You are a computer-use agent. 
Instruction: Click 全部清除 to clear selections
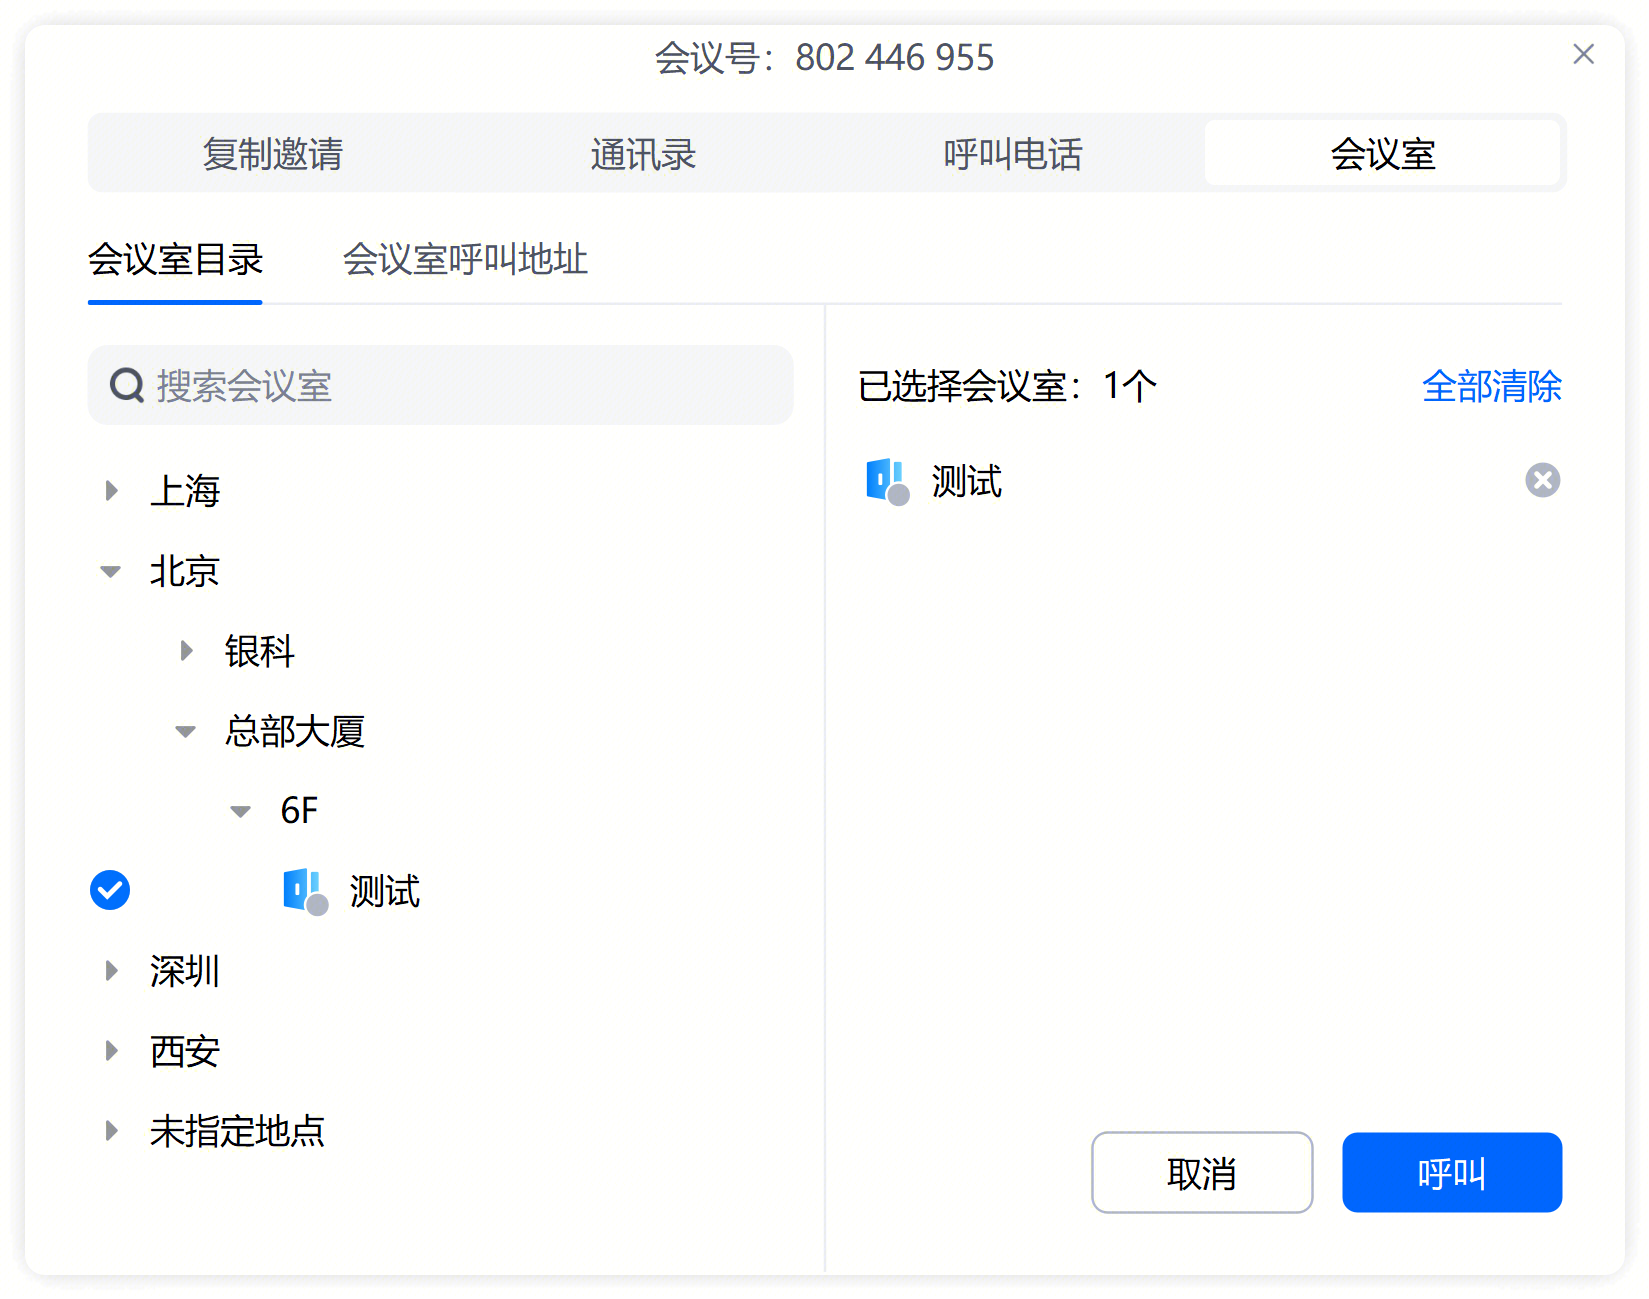pos(1490,387)
